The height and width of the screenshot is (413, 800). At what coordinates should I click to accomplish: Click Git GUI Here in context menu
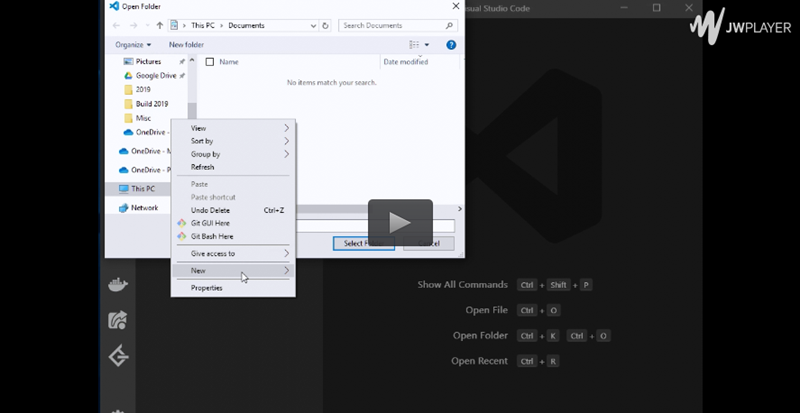211,223
